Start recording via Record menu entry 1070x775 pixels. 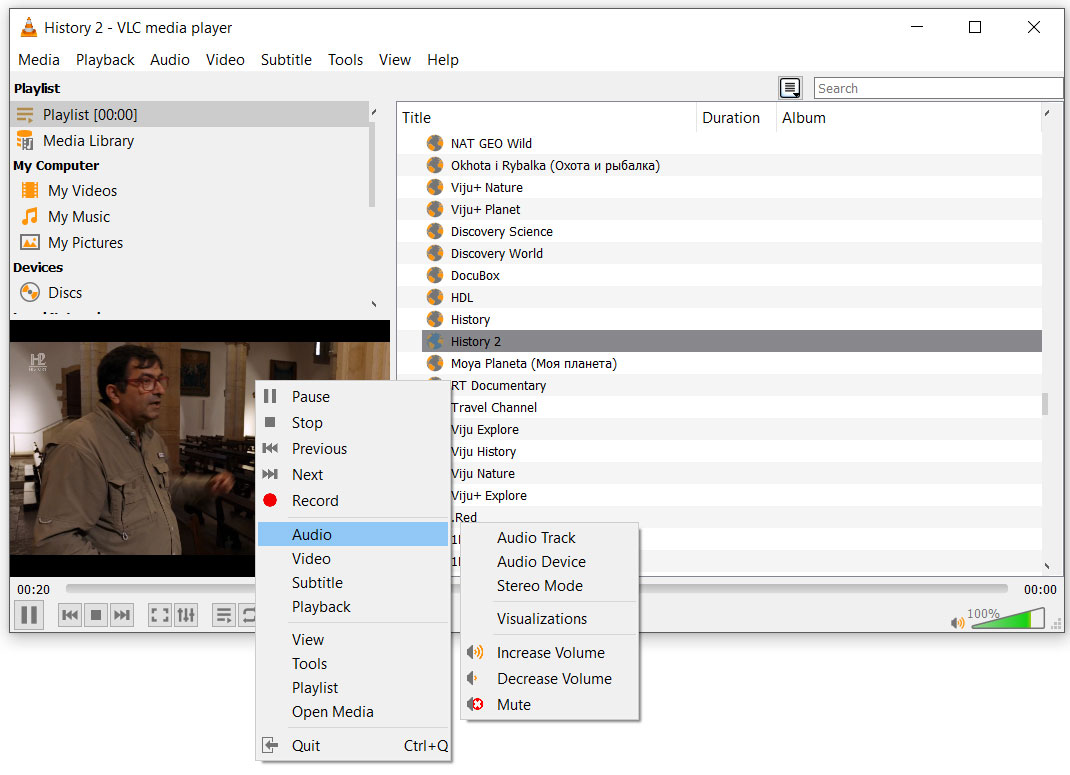coord(353,500)
